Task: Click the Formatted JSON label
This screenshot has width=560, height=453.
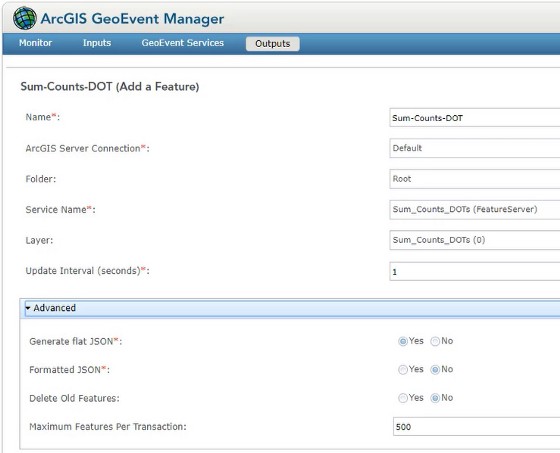Action: click(69, 370)
